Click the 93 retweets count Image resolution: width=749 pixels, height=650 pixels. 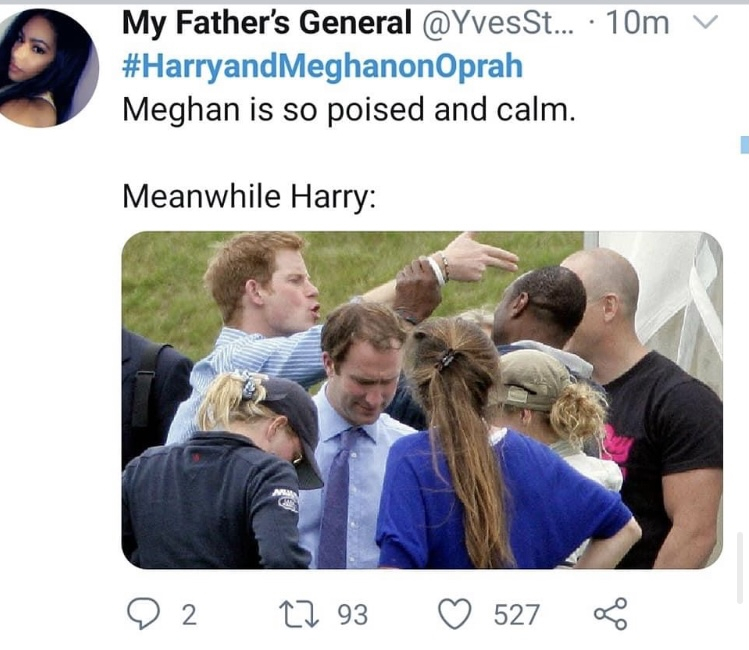(351, 615)
